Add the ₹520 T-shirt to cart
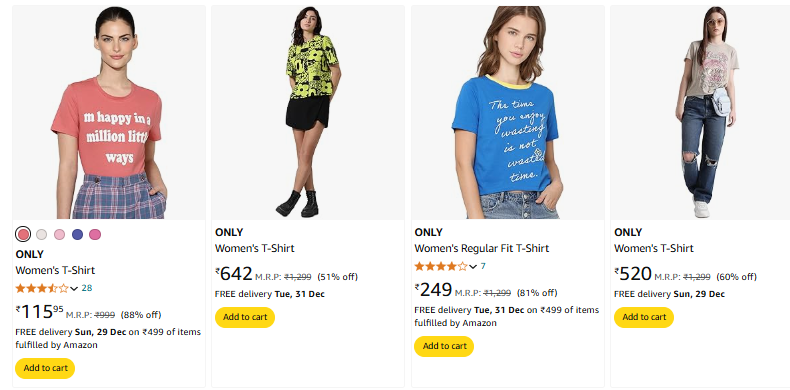Screen dimensions: 790x390 coord(643,317)
